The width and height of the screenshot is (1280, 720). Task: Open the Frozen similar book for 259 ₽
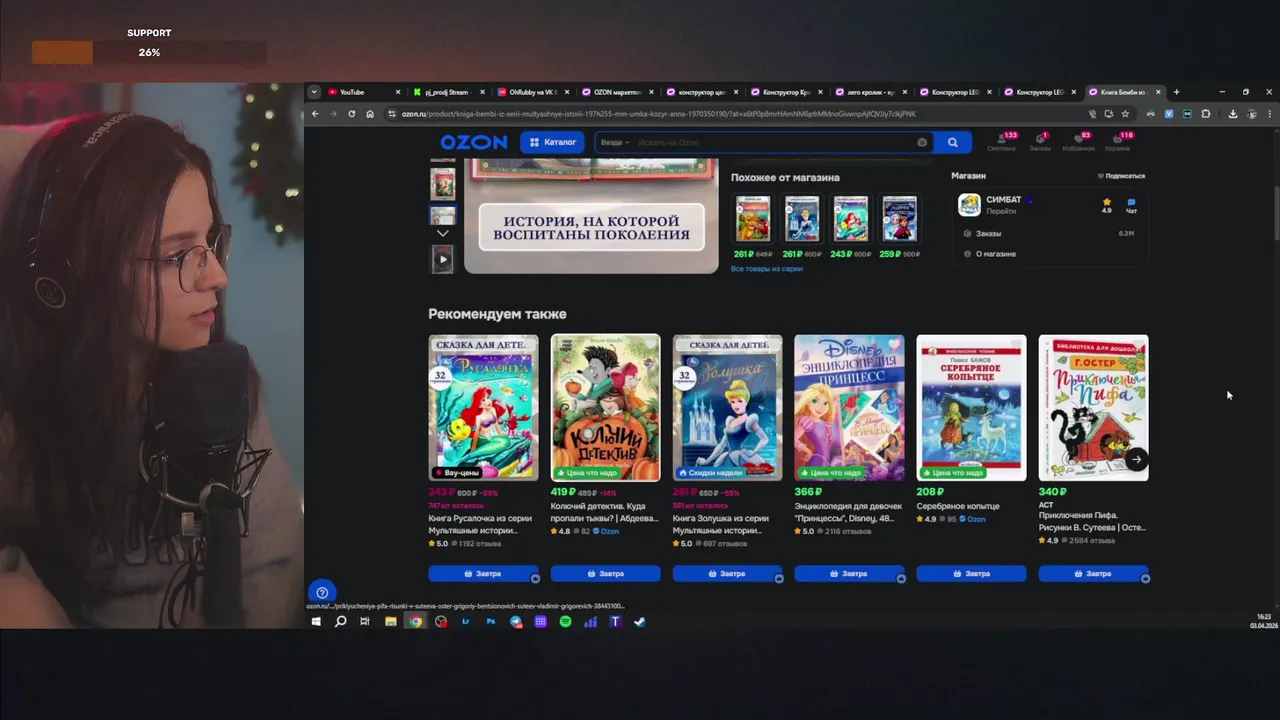click(899, 218)
